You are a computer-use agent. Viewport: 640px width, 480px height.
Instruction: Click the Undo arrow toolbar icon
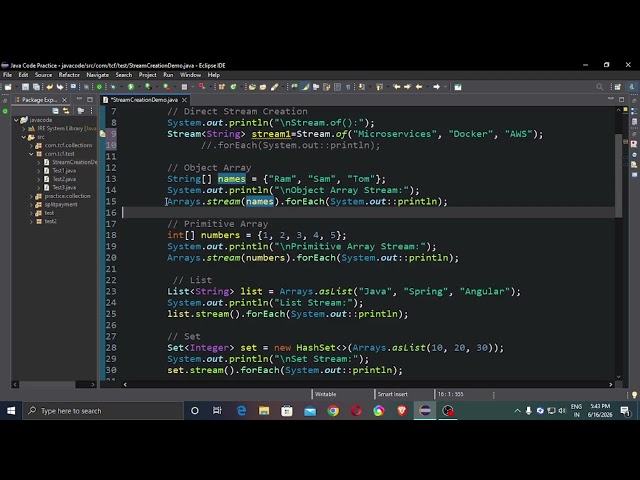coord(49,87)
